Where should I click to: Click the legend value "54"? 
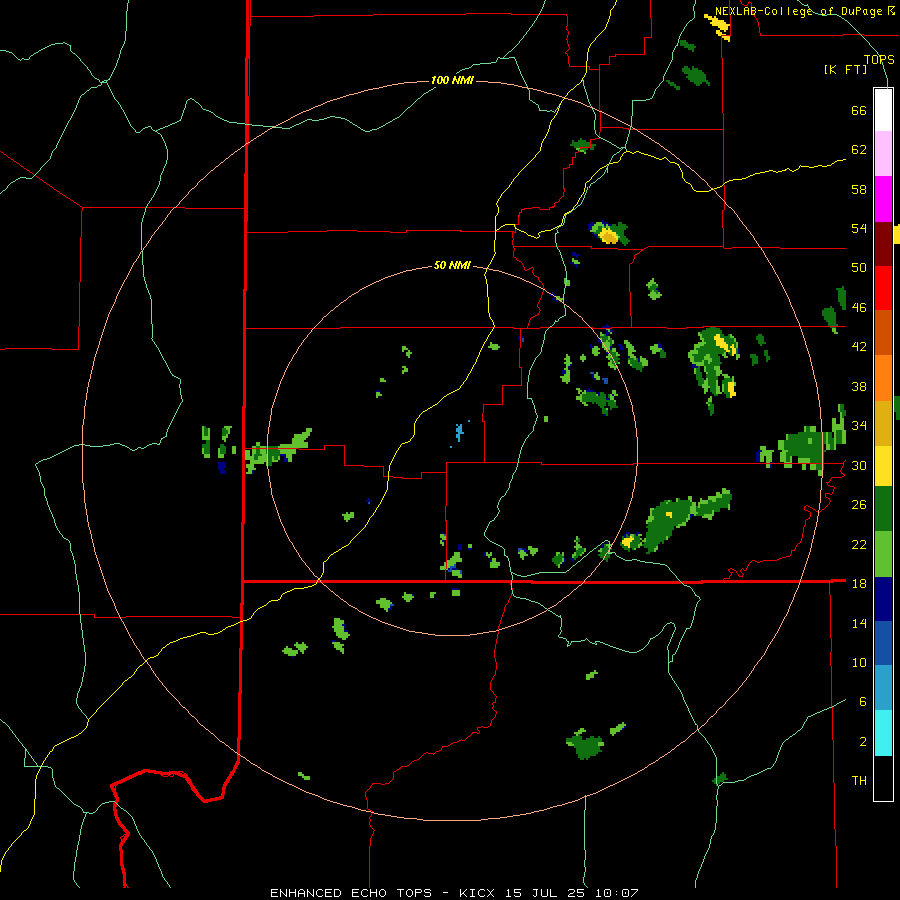tap(859, 228)
